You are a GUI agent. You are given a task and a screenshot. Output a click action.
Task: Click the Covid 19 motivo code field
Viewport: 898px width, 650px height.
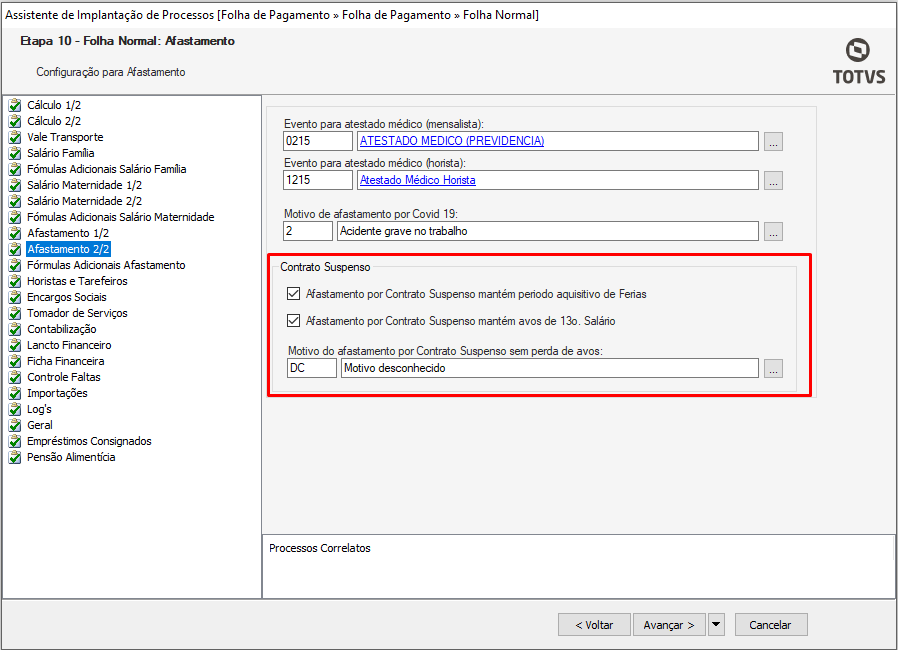pos(308,231)
